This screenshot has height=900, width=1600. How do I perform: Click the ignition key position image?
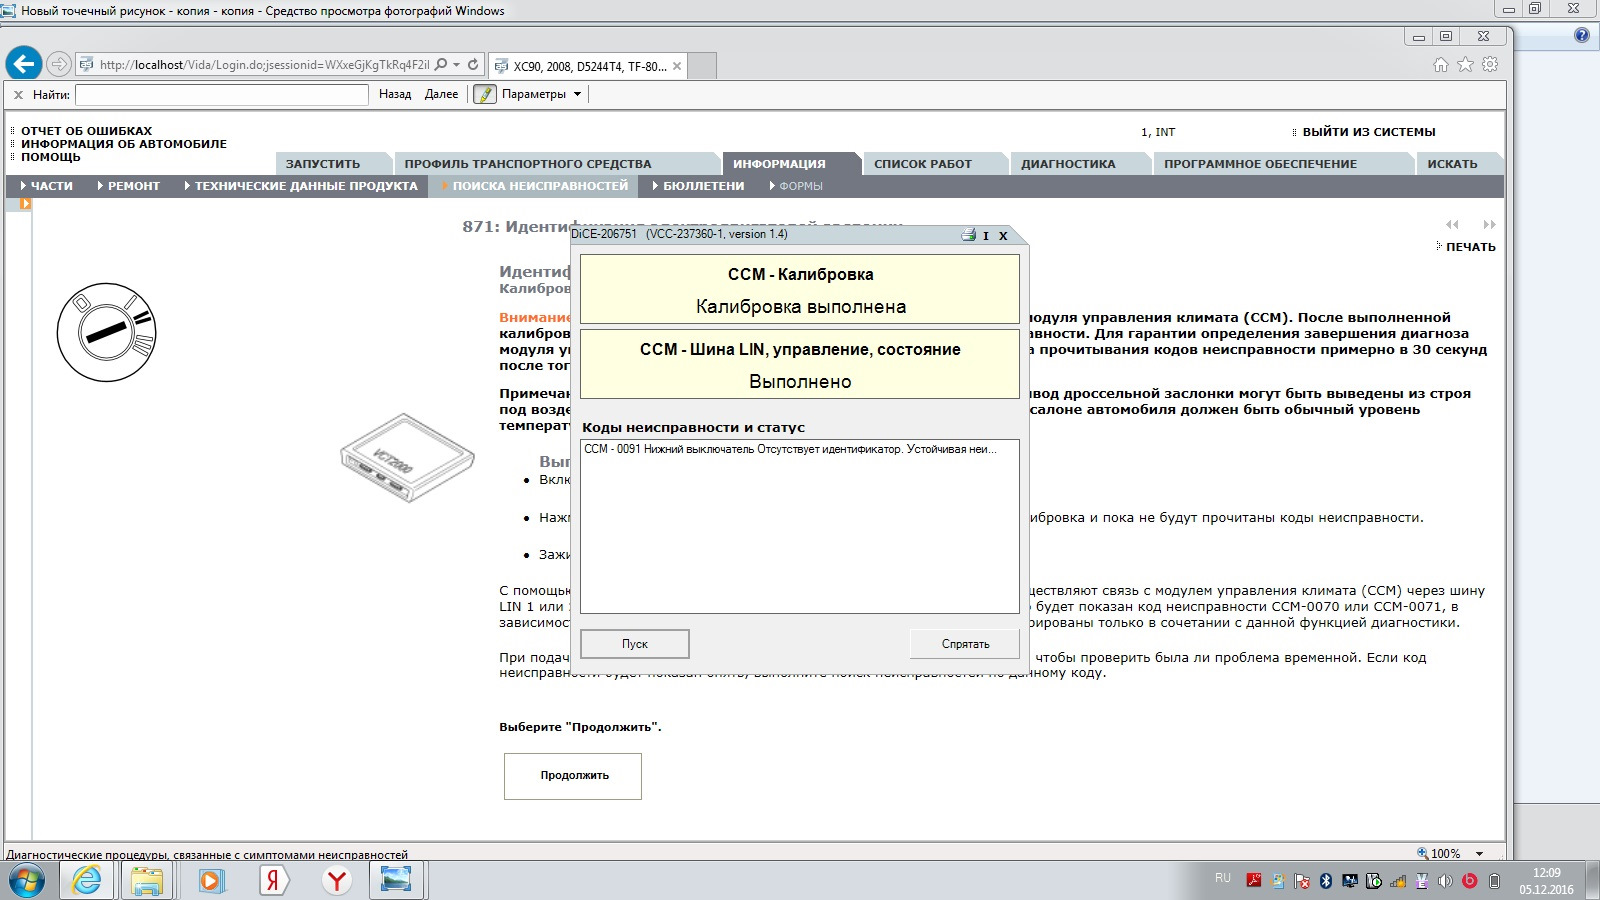click(106, 332)
